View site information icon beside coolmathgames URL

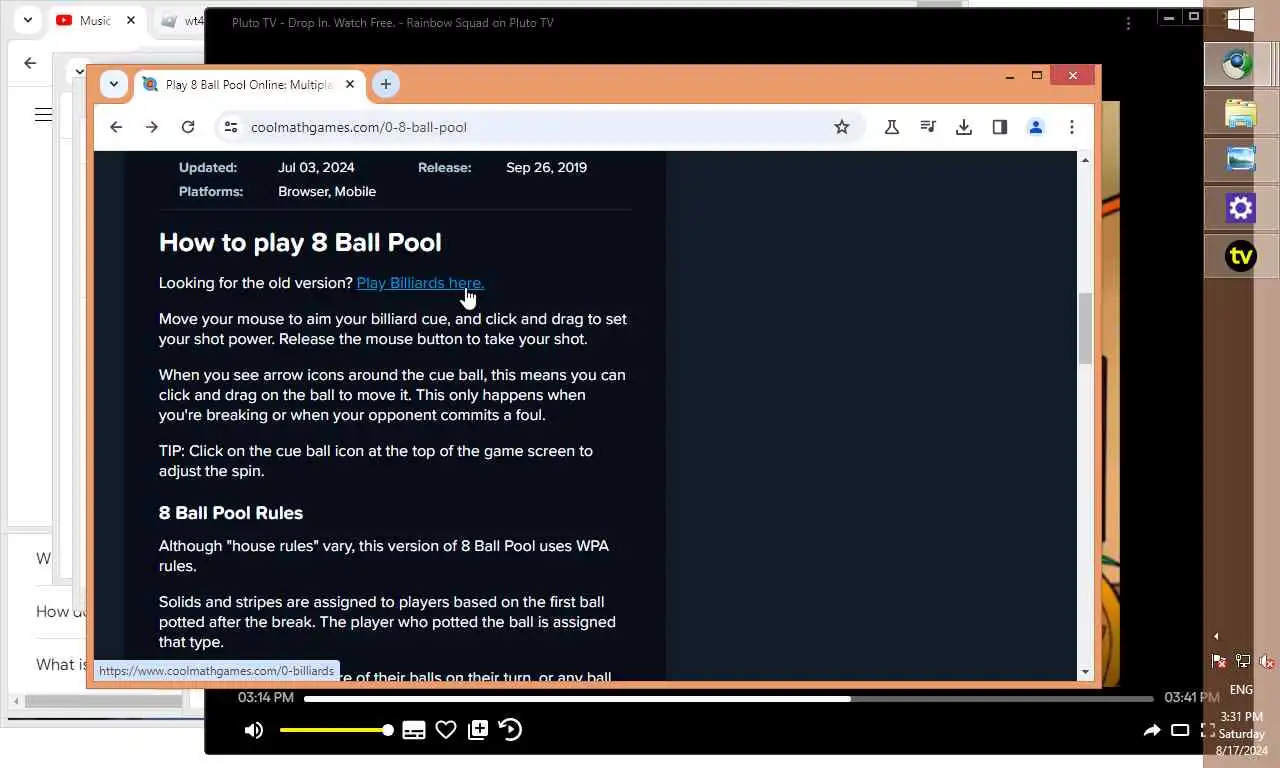(x=231, y=127)
